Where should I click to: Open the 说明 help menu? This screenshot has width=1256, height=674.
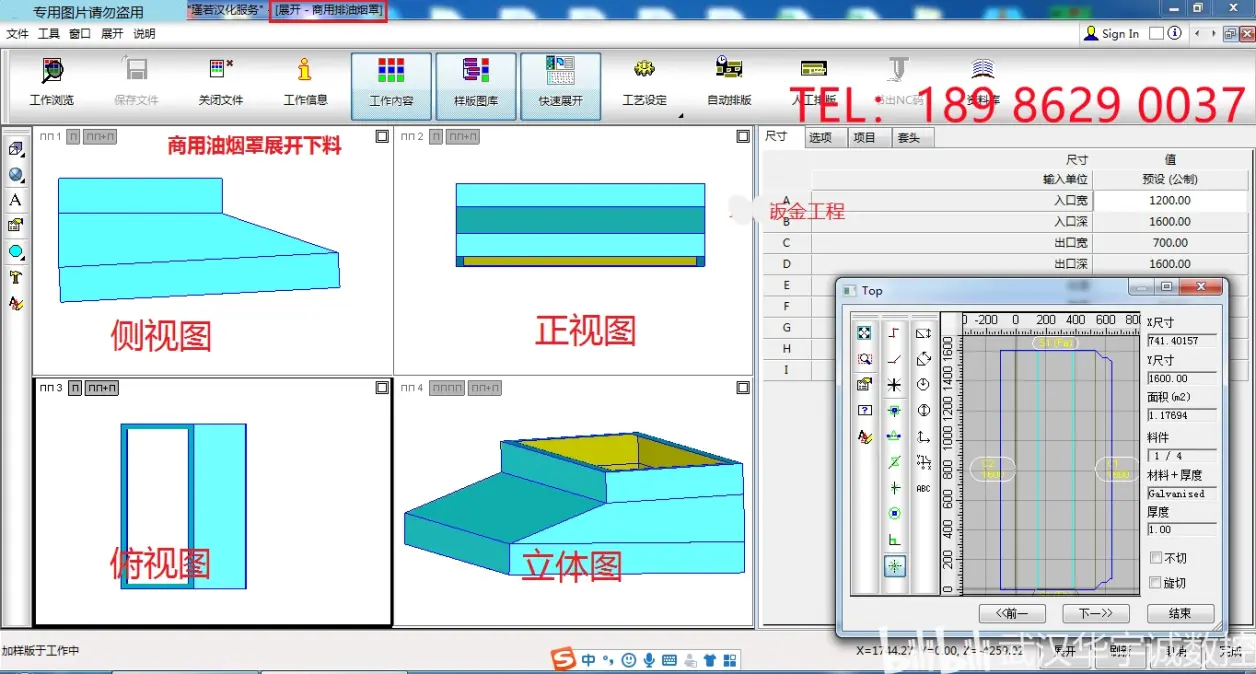click(144, 33)
